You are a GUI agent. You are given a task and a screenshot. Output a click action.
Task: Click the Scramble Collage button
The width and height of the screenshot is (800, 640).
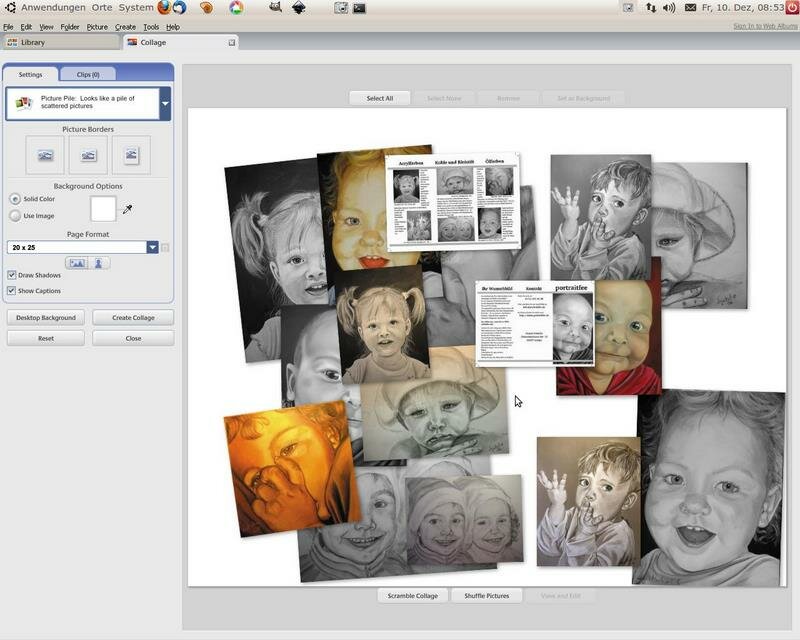(413, 596)
